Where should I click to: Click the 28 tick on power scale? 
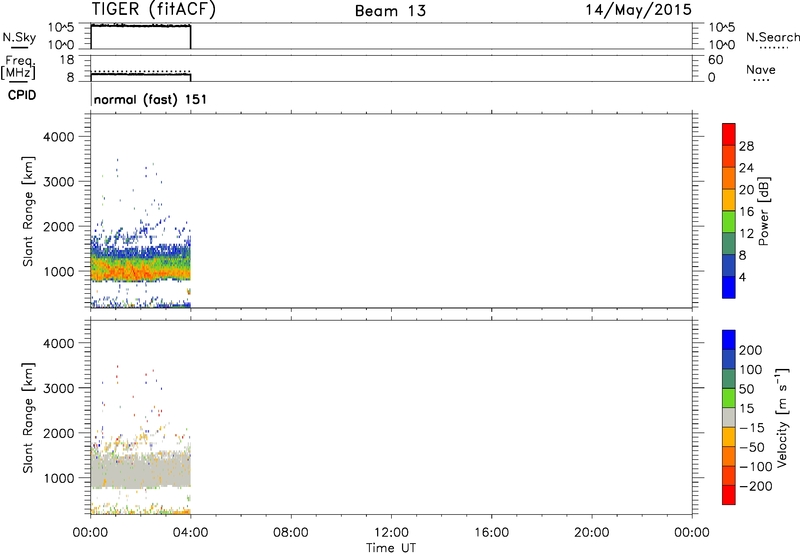coord(746,146)
